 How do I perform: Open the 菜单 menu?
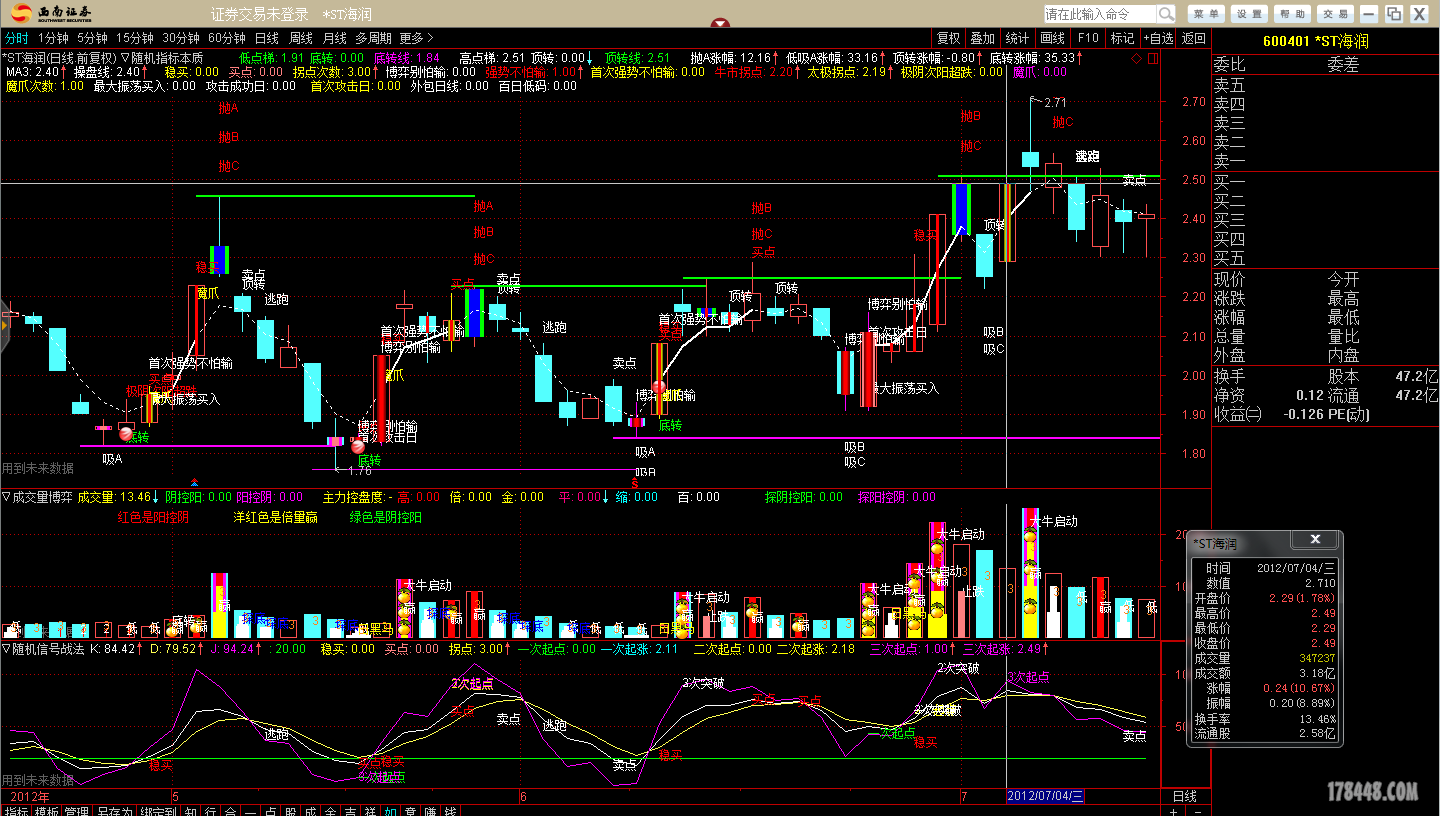coord(1207,14)
